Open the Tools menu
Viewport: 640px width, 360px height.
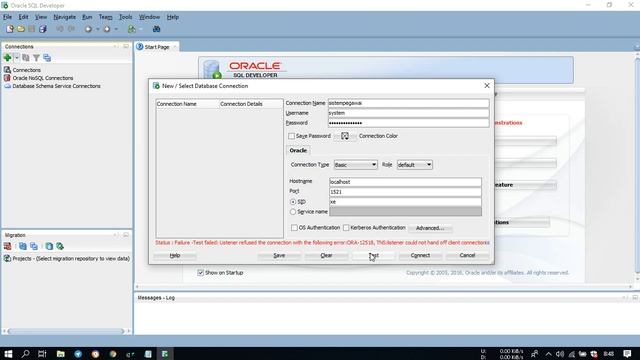point(125,17)
